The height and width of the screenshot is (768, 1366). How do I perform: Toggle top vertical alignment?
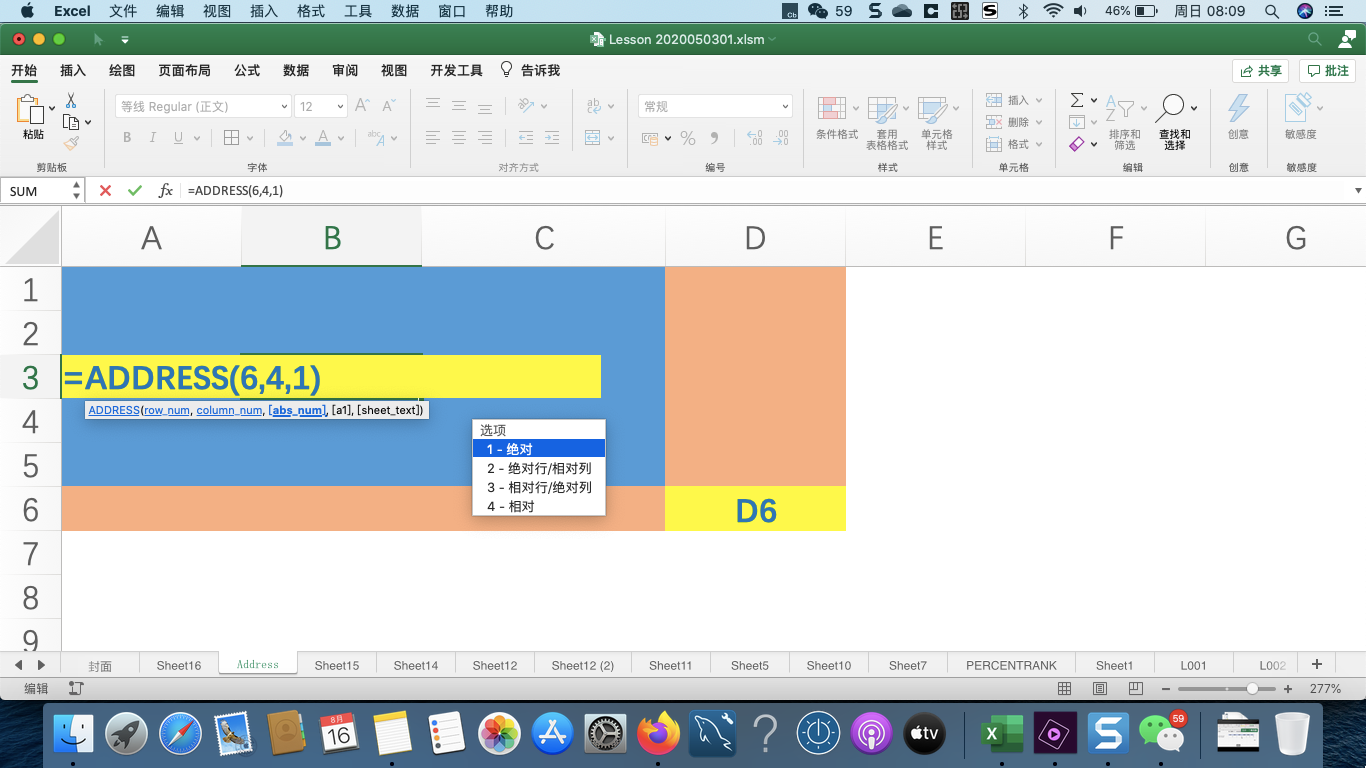[433, 106]
